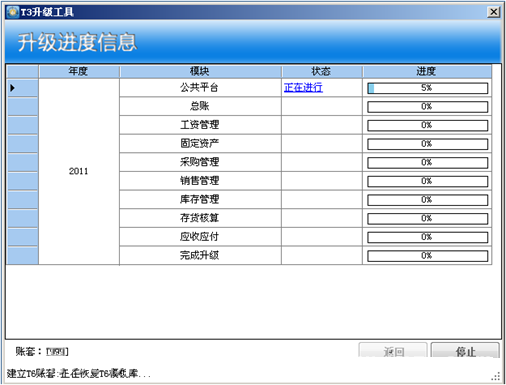The height and width of the screenshot is (385, 506).
Task: Click the 采购管理 progress bar
Action: [x=427, y=163]
